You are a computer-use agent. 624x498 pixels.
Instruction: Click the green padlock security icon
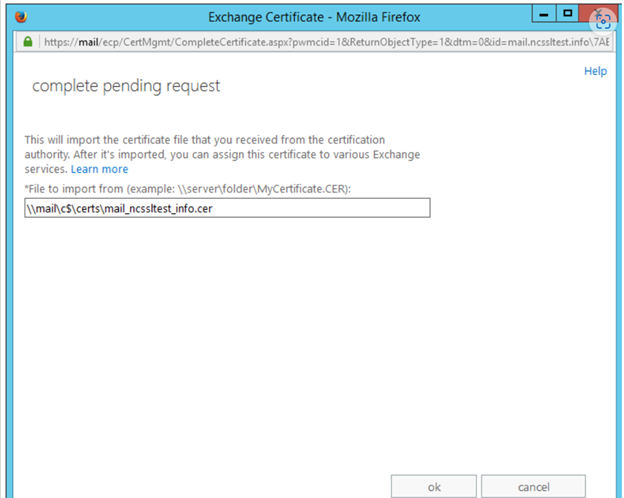click(28, 41)
